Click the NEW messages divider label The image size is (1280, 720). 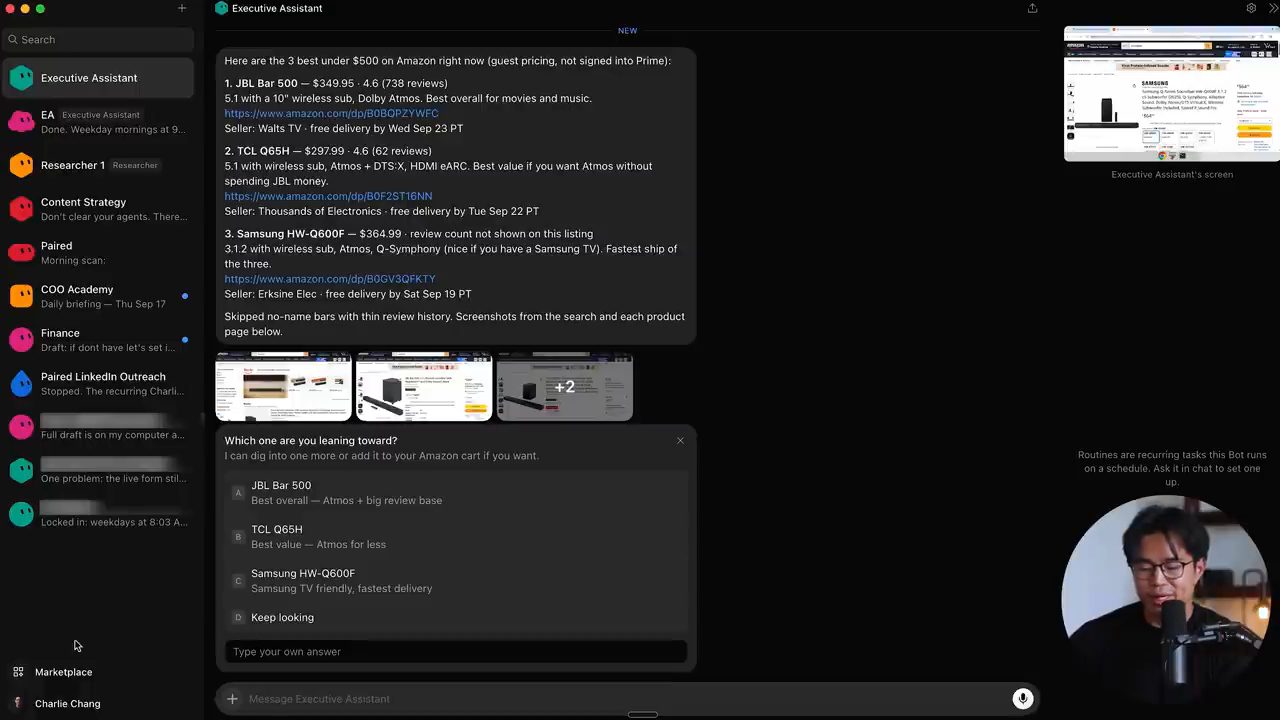tap(627, 31)
